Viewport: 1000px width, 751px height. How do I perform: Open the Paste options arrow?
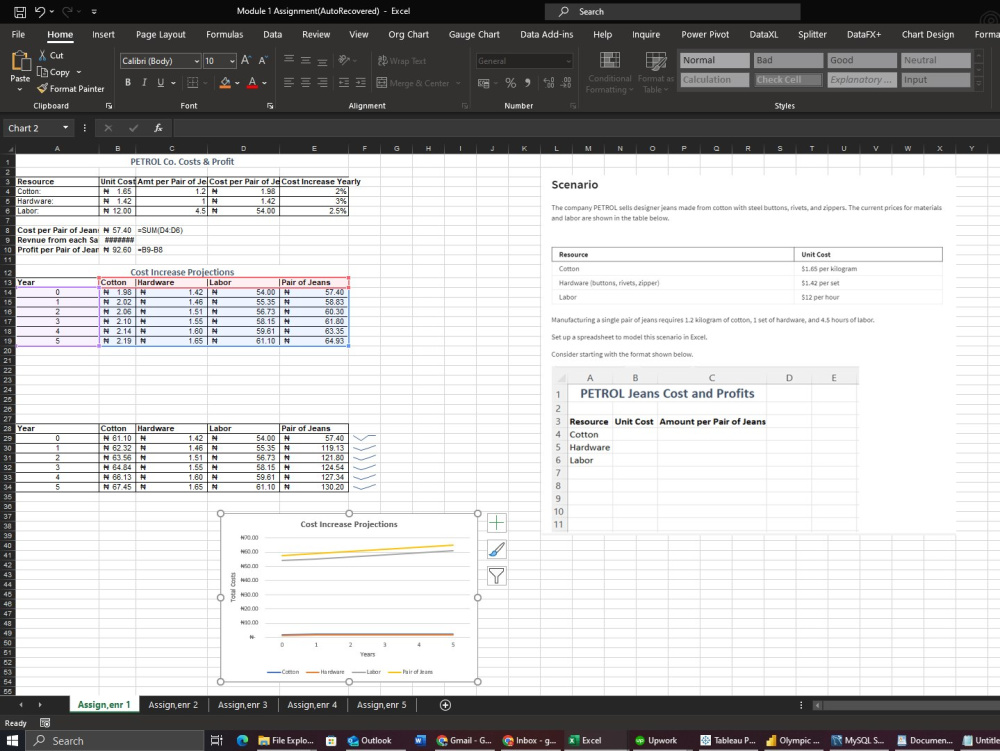(x=20, y=90)
